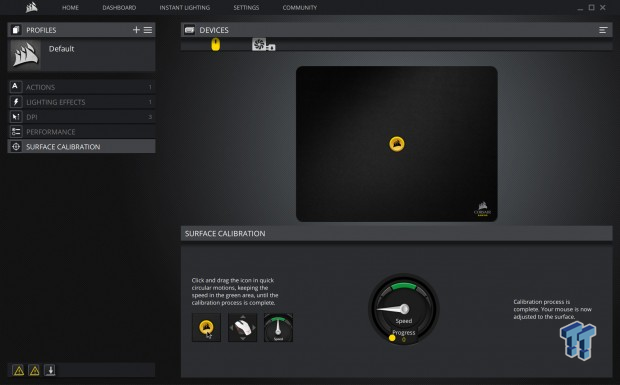Click the yellow calibration icon on mousepad
The width and height of the screenshot is (620, 385).
[x=397, y=144]
